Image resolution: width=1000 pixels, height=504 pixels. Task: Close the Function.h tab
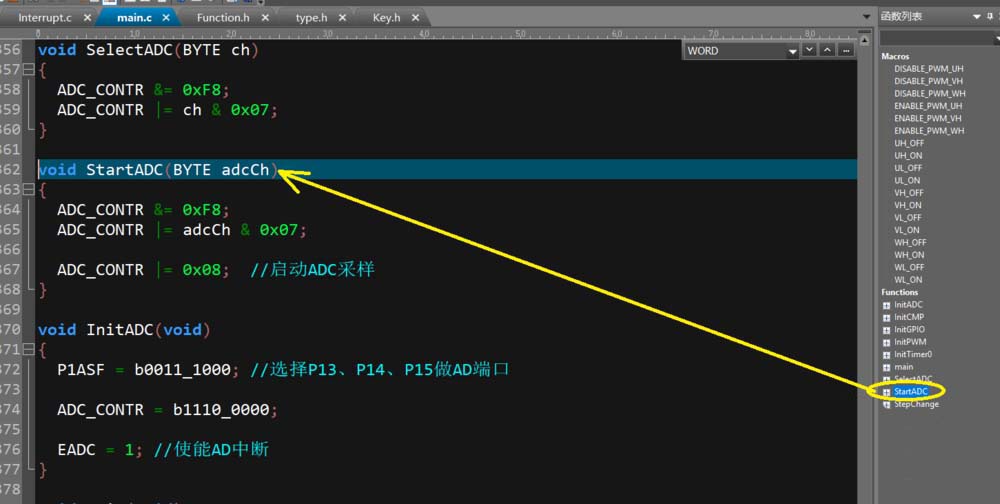pyautogui.click(x=265, y=18)
